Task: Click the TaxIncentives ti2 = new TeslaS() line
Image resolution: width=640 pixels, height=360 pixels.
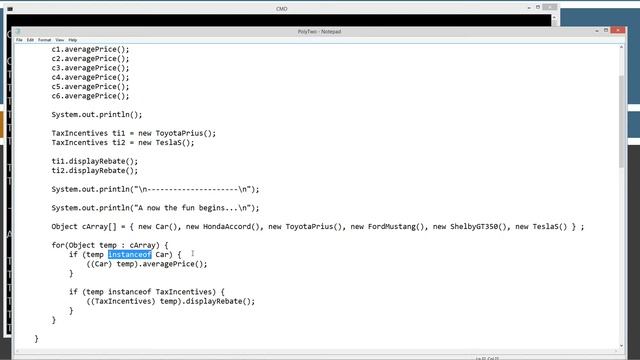Action: tap(123, 143)
